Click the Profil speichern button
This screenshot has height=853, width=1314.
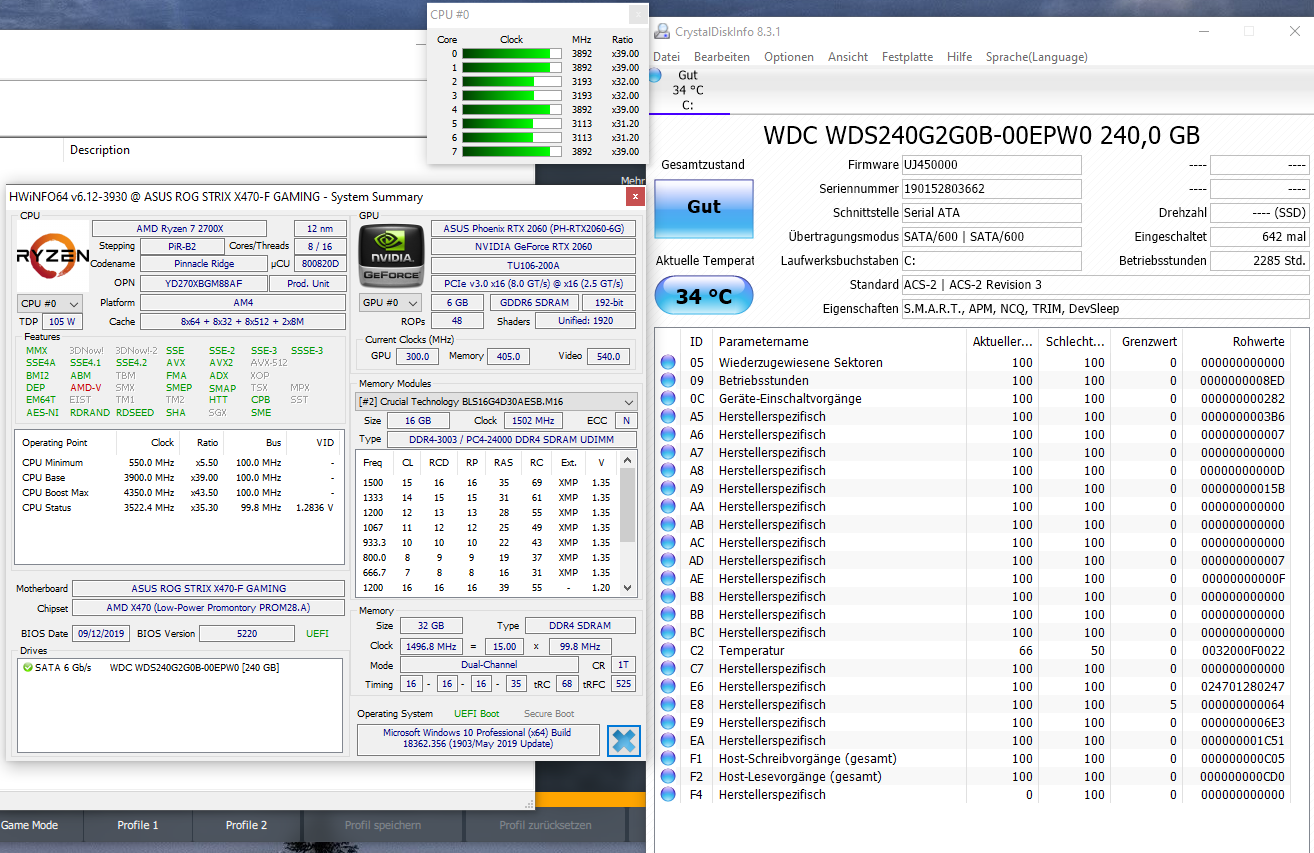pyautogui.click(x=384, y=825)
